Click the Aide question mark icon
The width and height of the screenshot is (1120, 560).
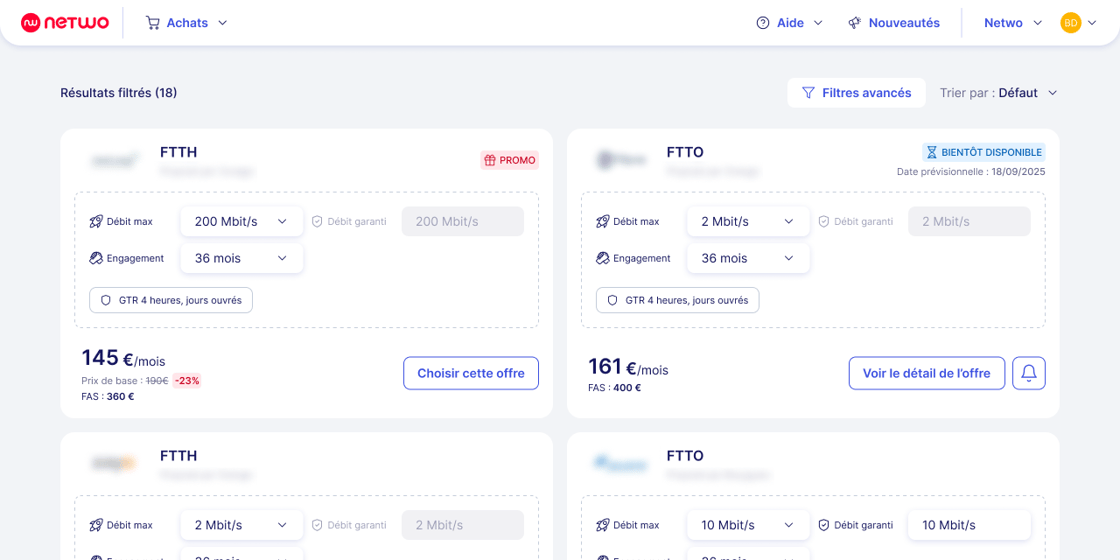pyautogui.click(x=763, y=22)
